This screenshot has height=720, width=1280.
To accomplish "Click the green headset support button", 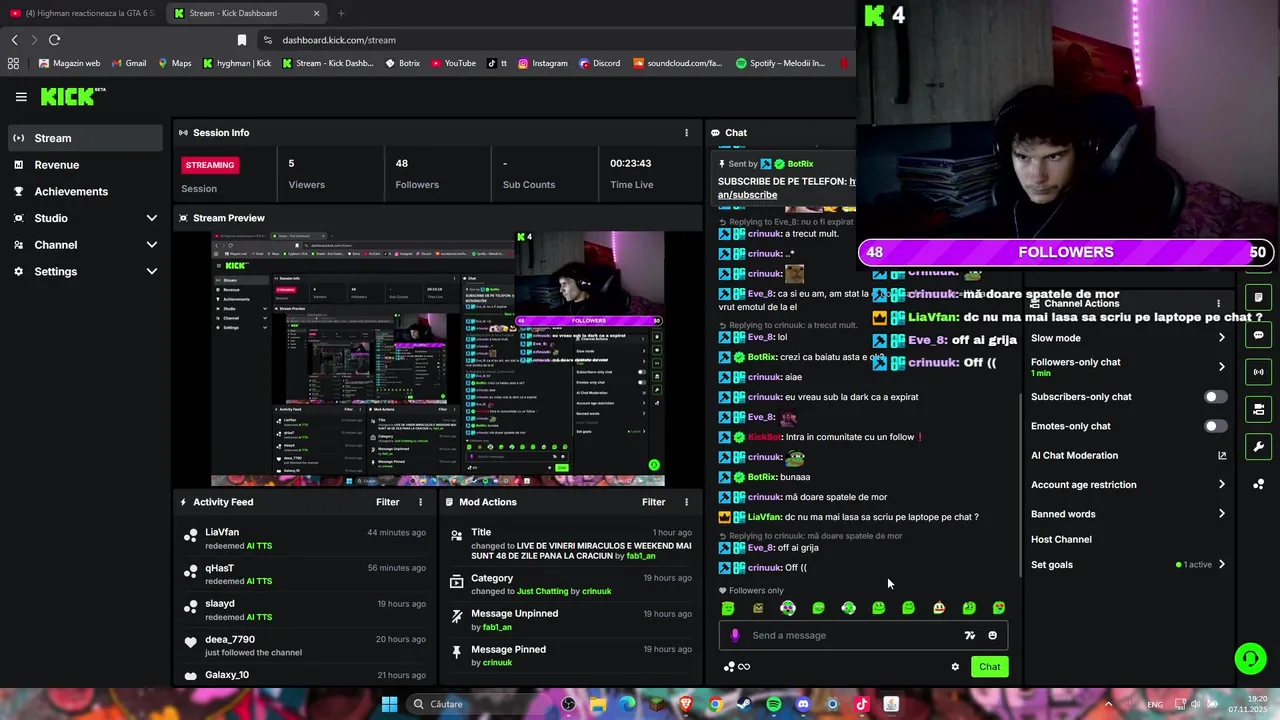I will pos(1250,658).
